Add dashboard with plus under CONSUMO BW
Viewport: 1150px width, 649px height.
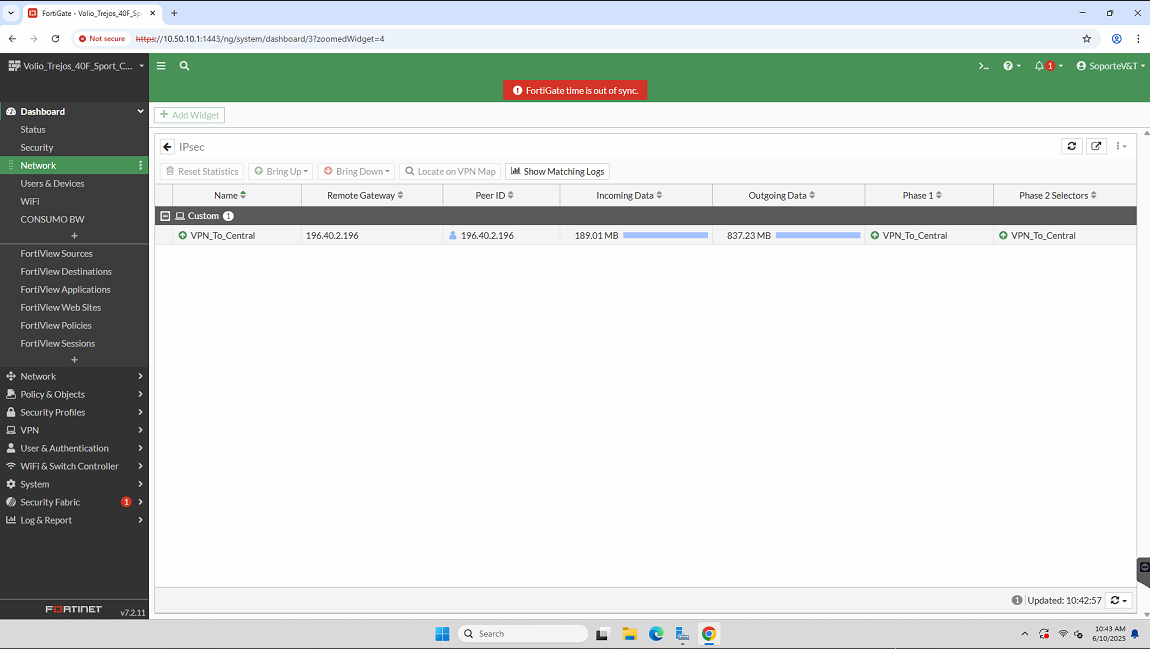[x=74, y=235]
